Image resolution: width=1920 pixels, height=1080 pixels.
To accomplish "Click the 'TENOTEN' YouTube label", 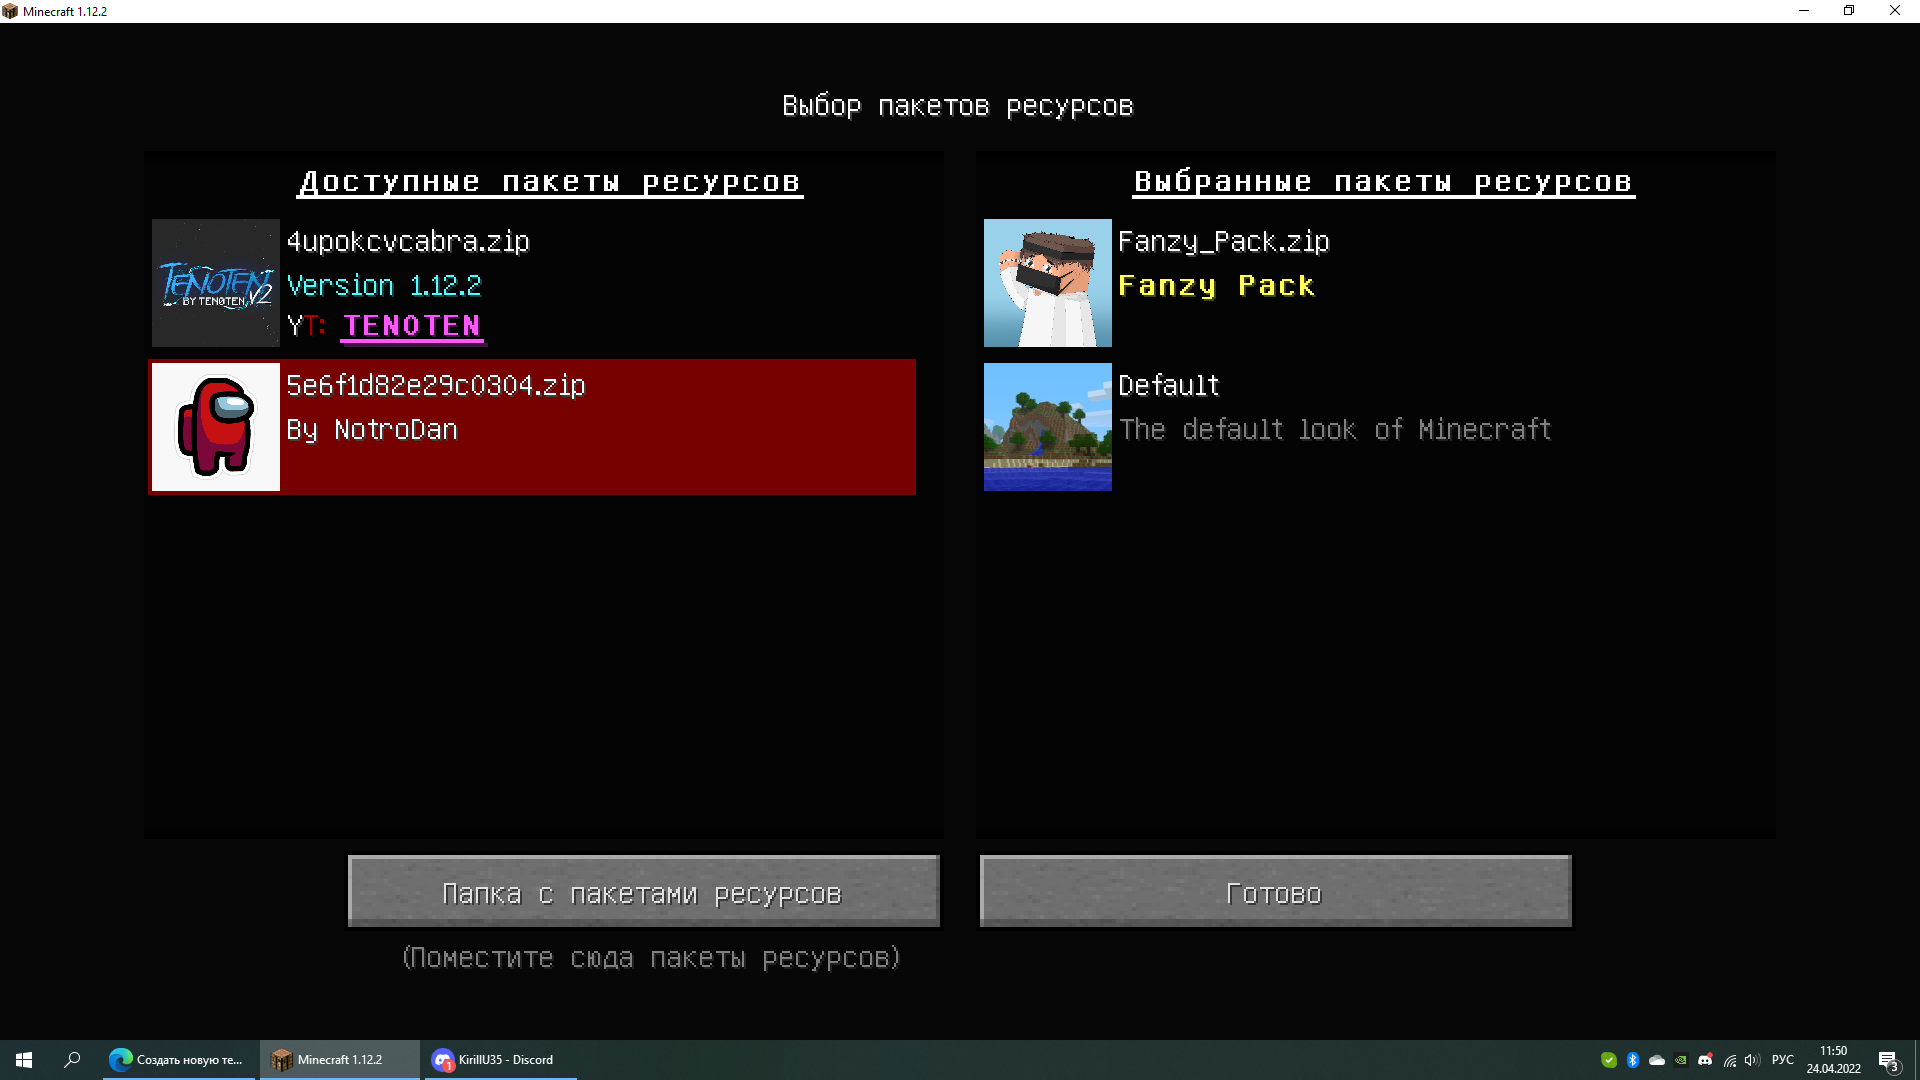I will [412, 326].
